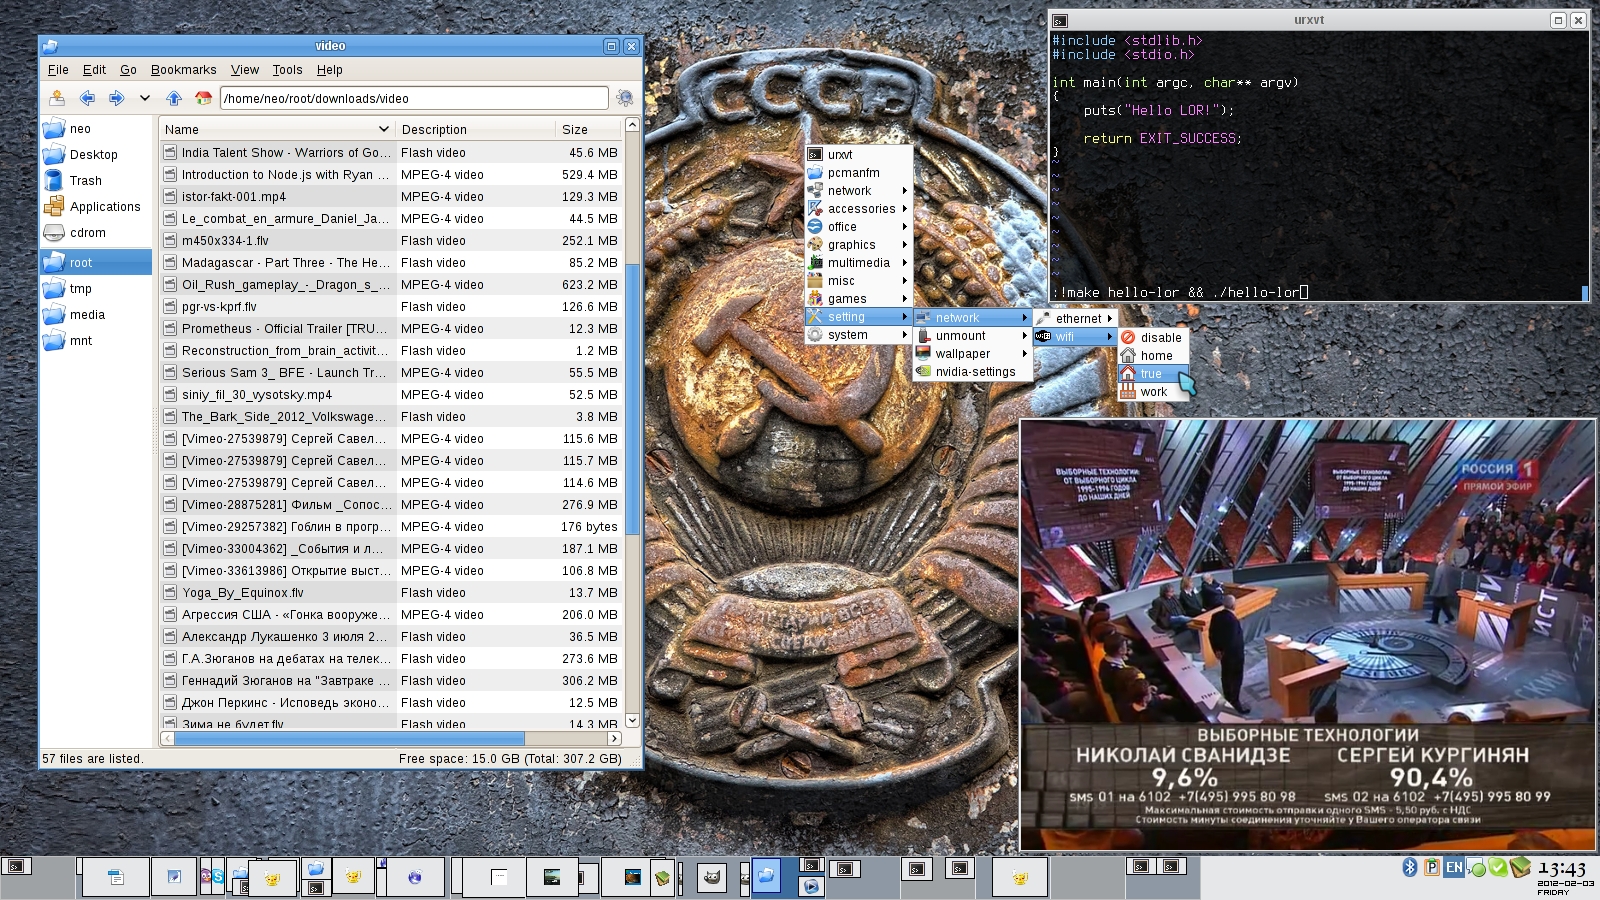Screen dimensions: 1600x900
Task: Sort files by the Size column
Action: tap(588, 129)
